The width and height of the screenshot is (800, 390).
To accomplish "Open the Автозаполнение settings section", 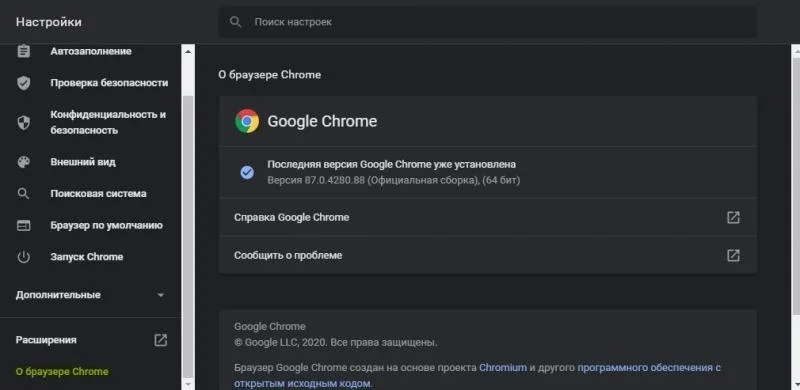I will click(x=91, y=51).
